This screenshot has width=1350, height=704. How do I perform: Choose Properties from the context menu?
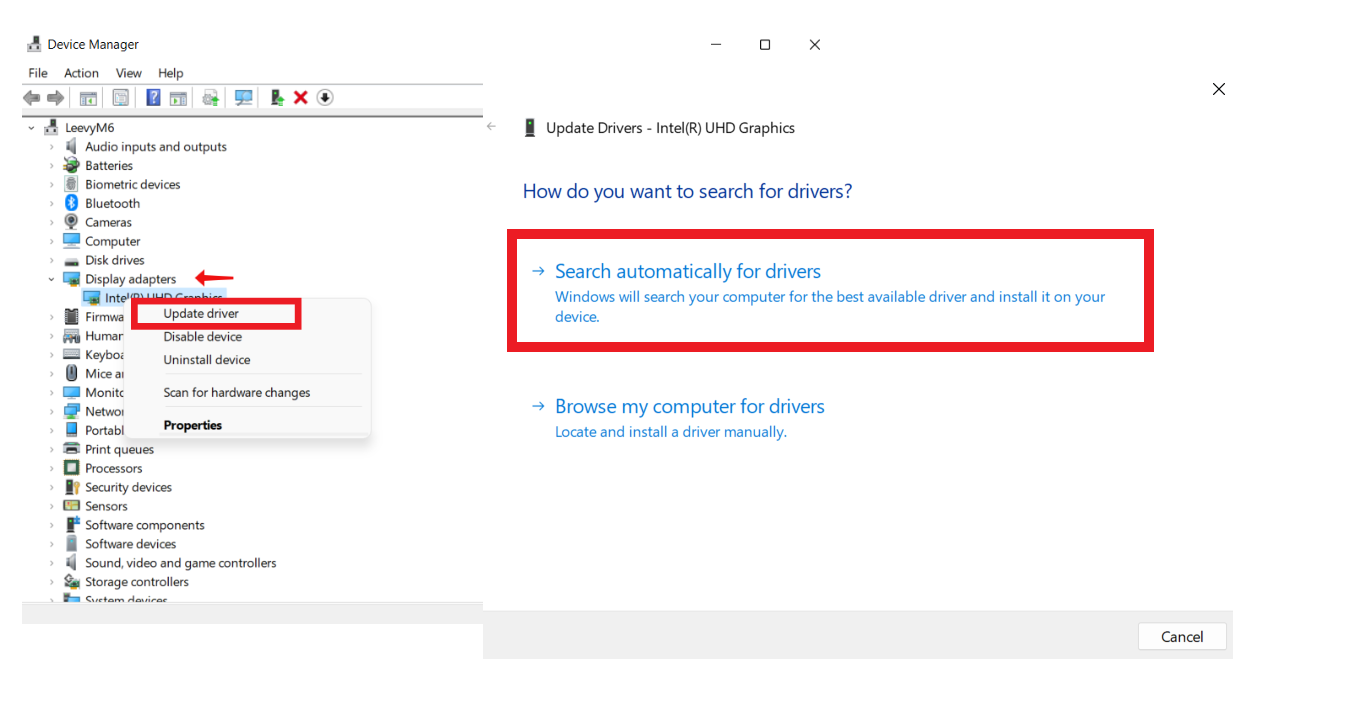tap(193, 425)
